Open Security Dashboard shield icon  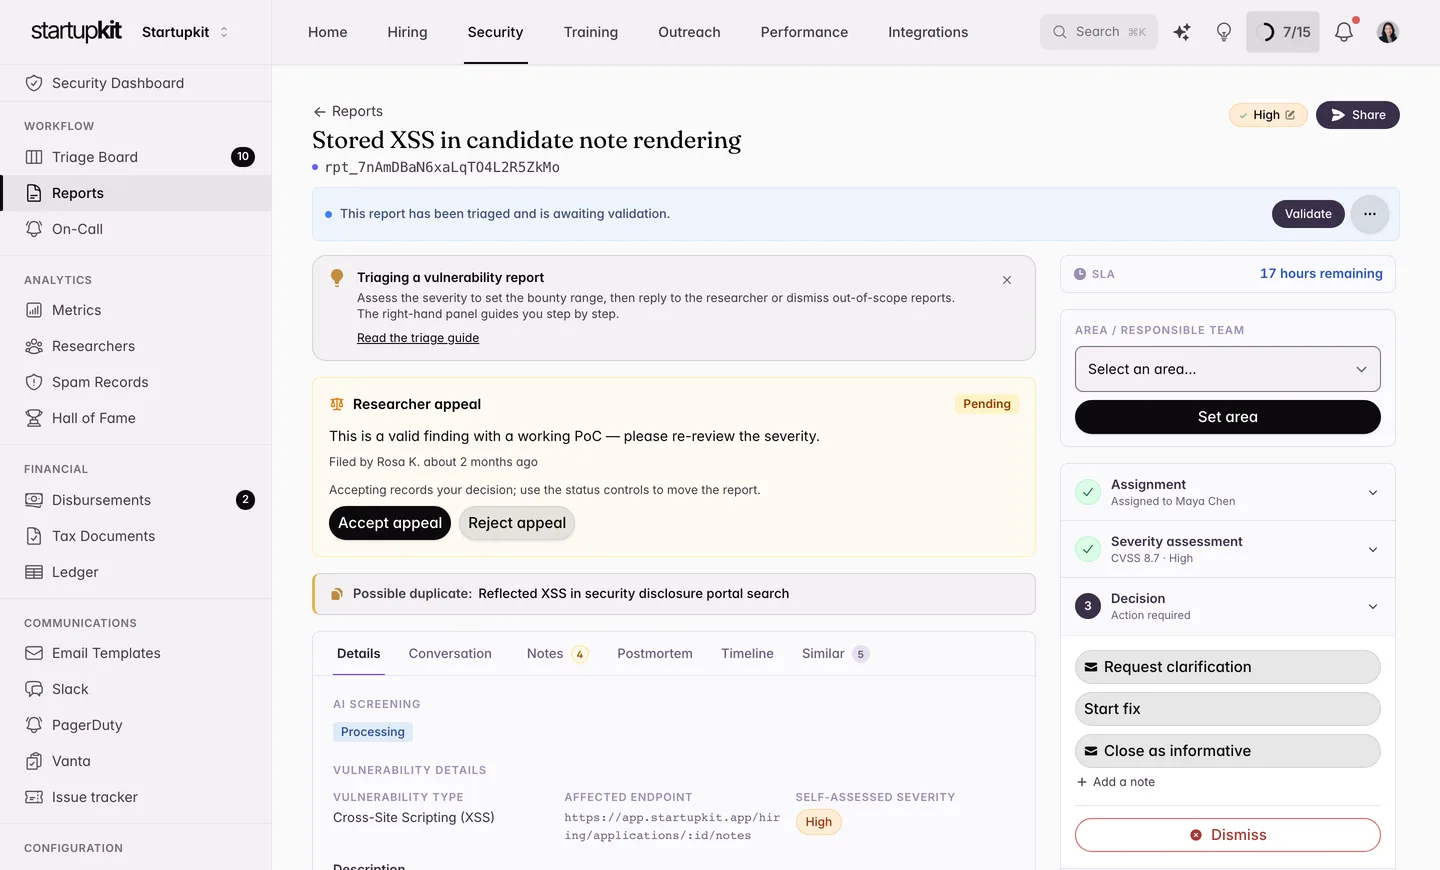tap(34, 83)
